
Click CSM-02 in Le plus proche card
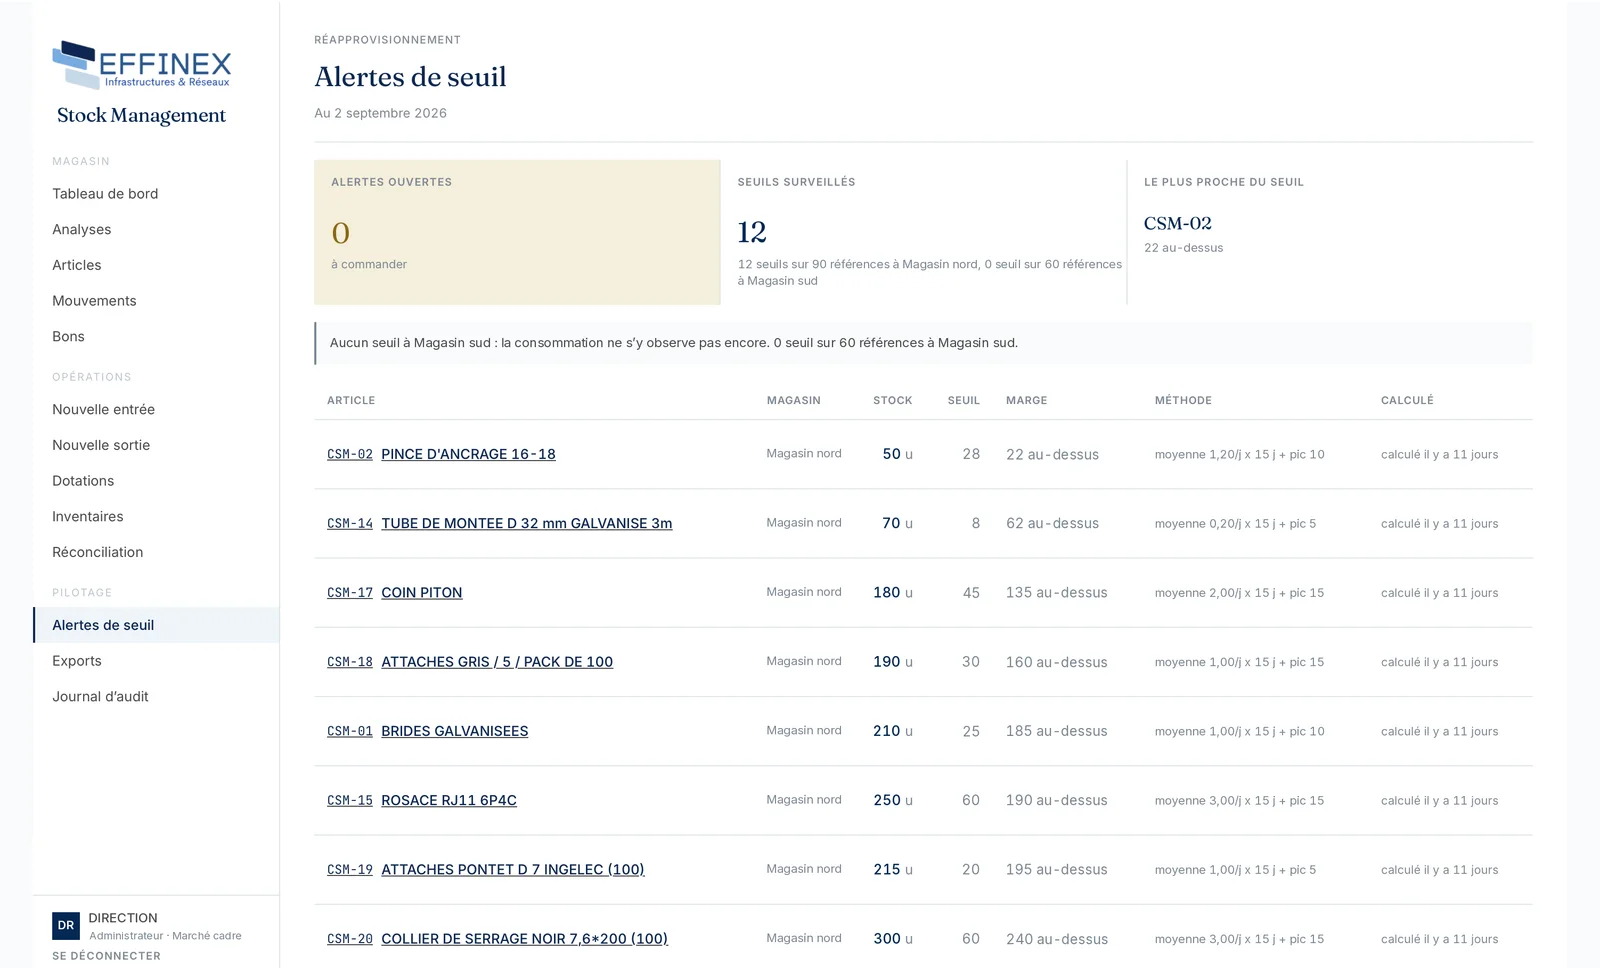coord(1178,223)
